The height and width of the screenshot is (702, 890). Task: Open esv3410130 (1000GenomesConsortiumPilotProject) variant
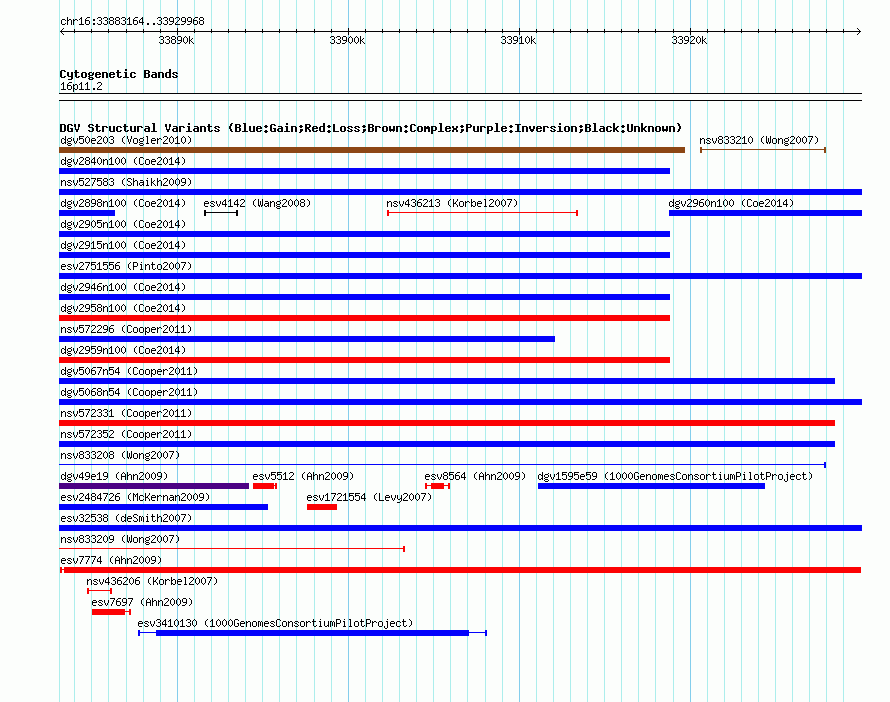point(312,633)
